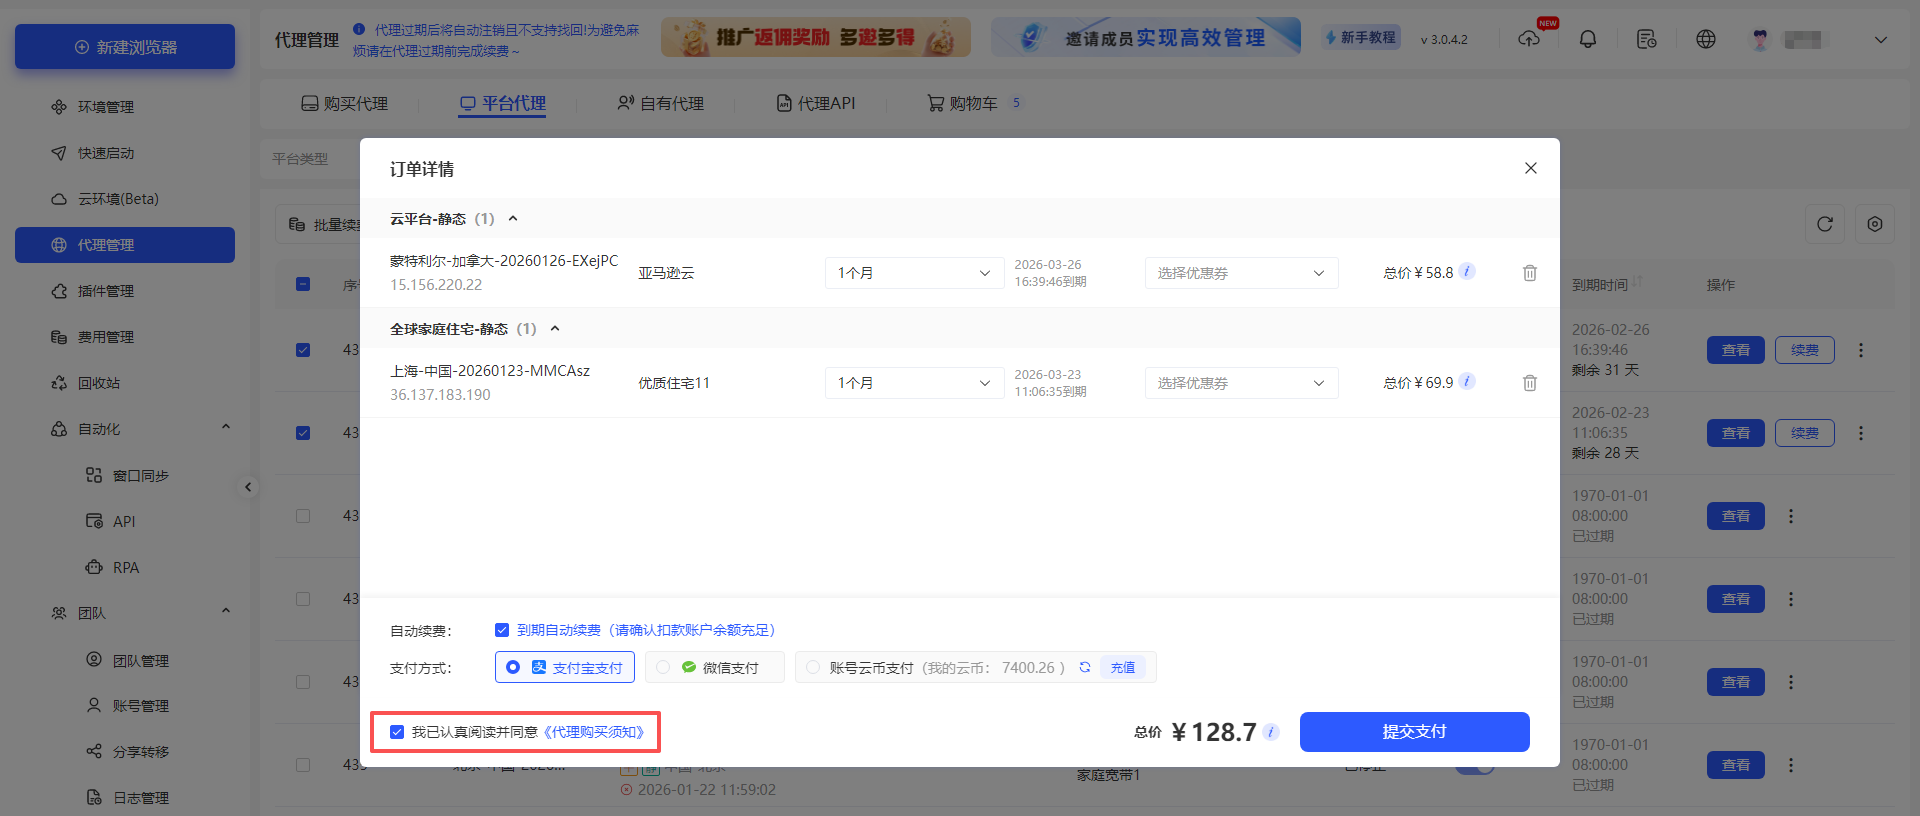Select 微信支付 payment method
Image resolution: width=1920 pixels, height=816 pixels.
click(715, 667)
